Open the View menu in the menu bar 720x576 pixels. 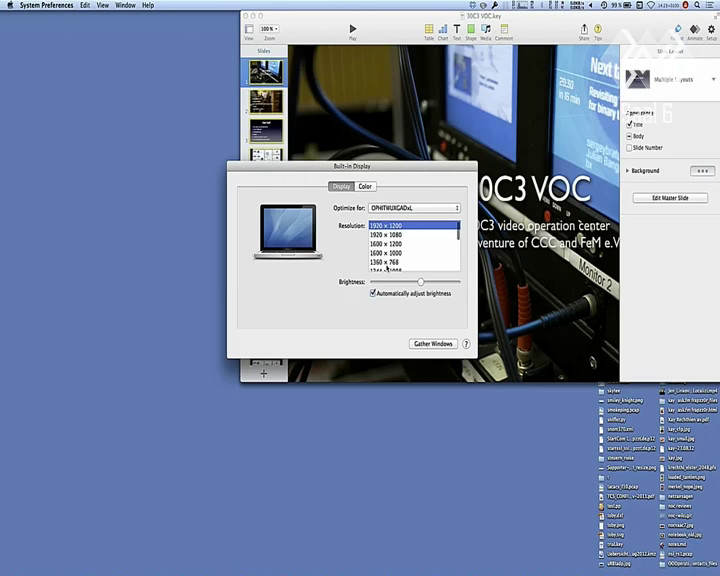click(x=102, y=5)
